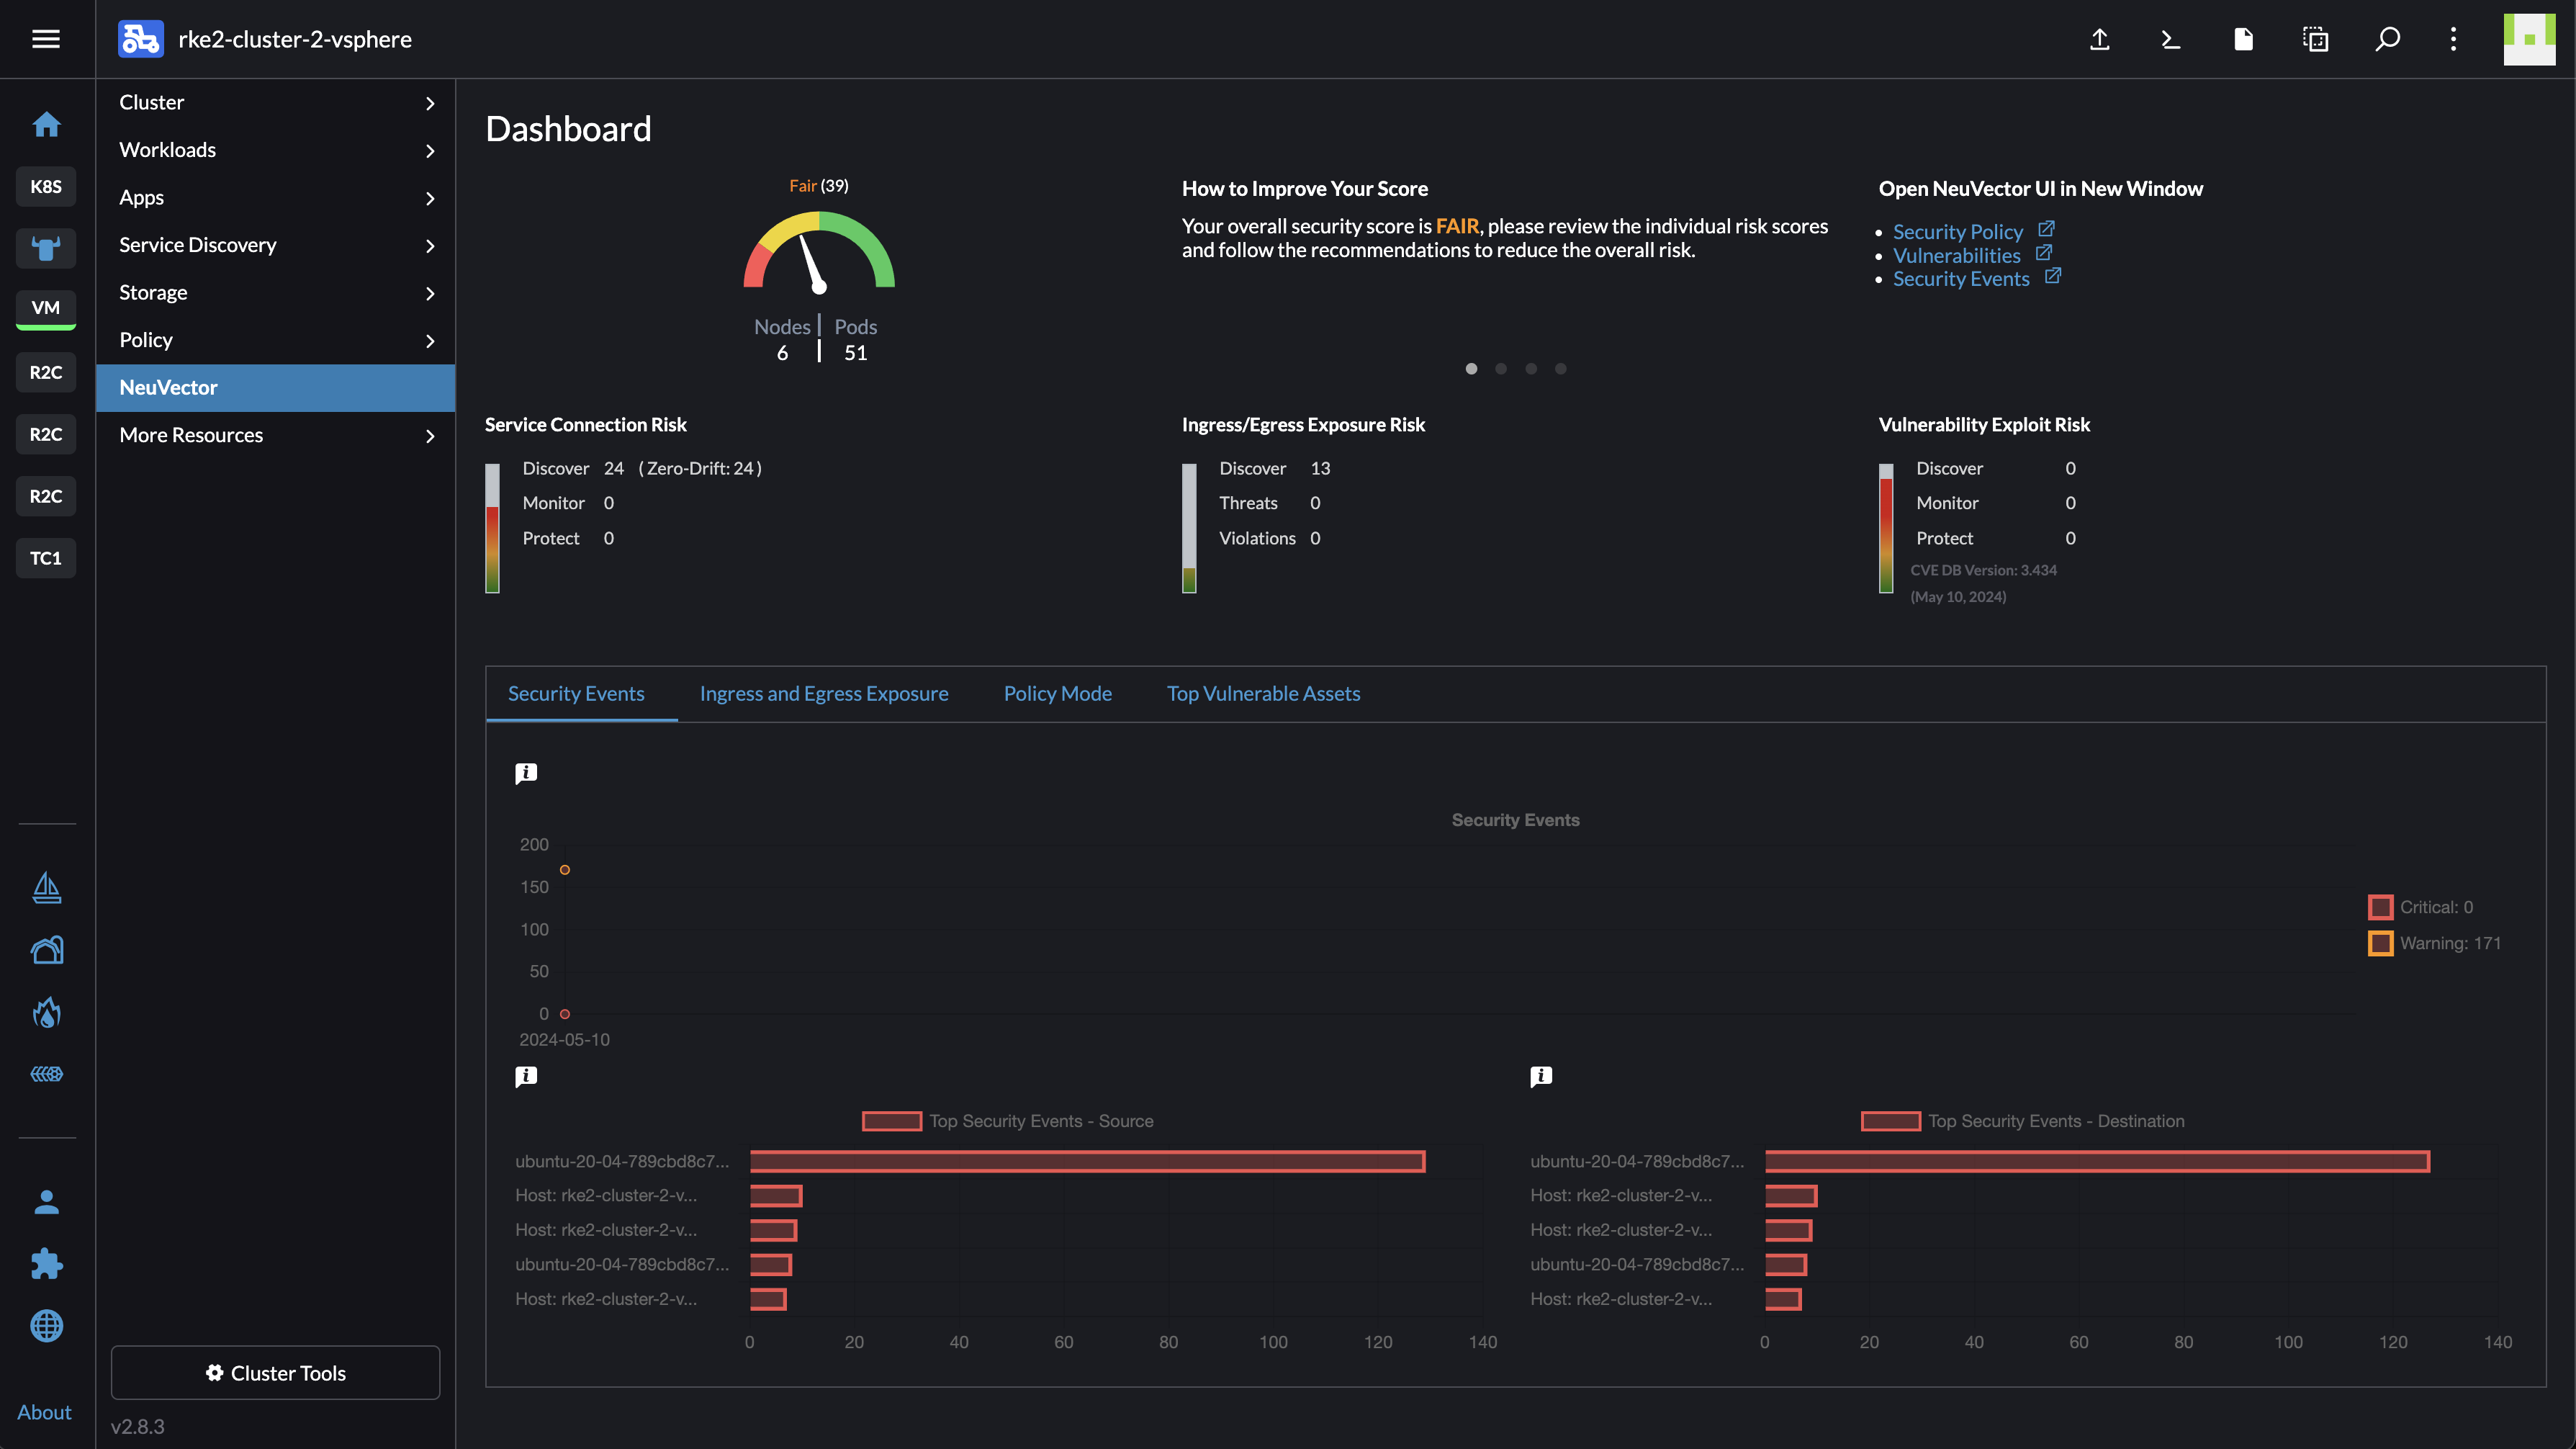Expand the Service Discovery menu group
This screenshot has width=2576, height=1449.
click(x=276, y=245)
